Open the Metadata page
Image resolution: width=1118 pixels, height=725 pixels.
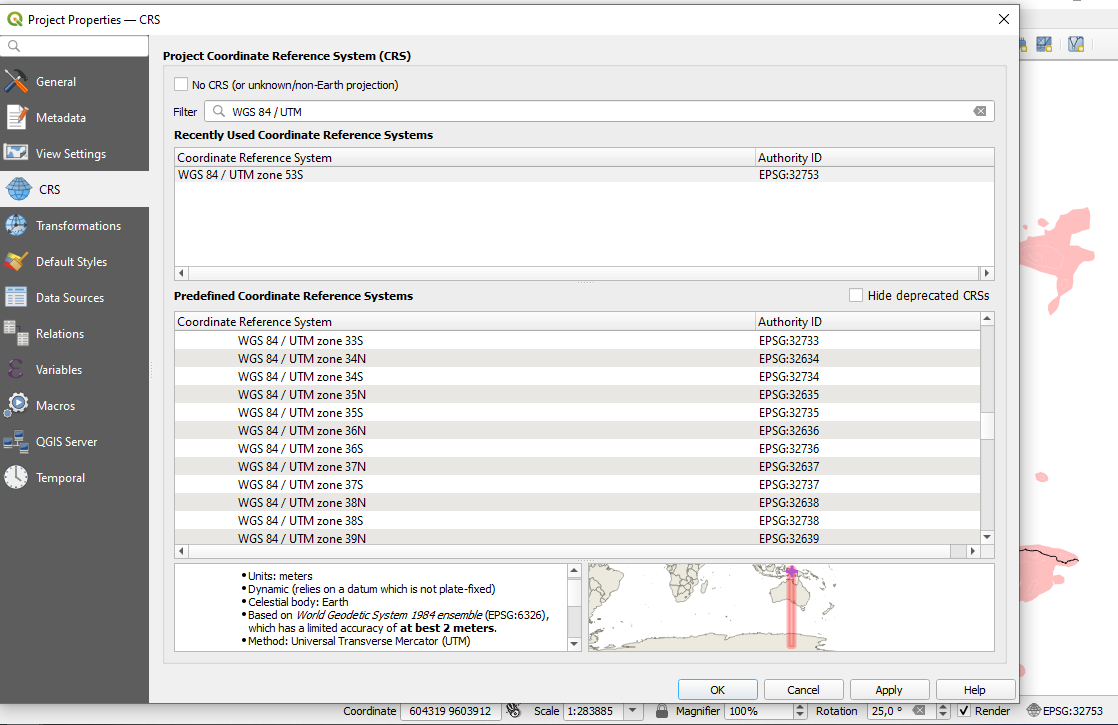[x=74, y=118]
